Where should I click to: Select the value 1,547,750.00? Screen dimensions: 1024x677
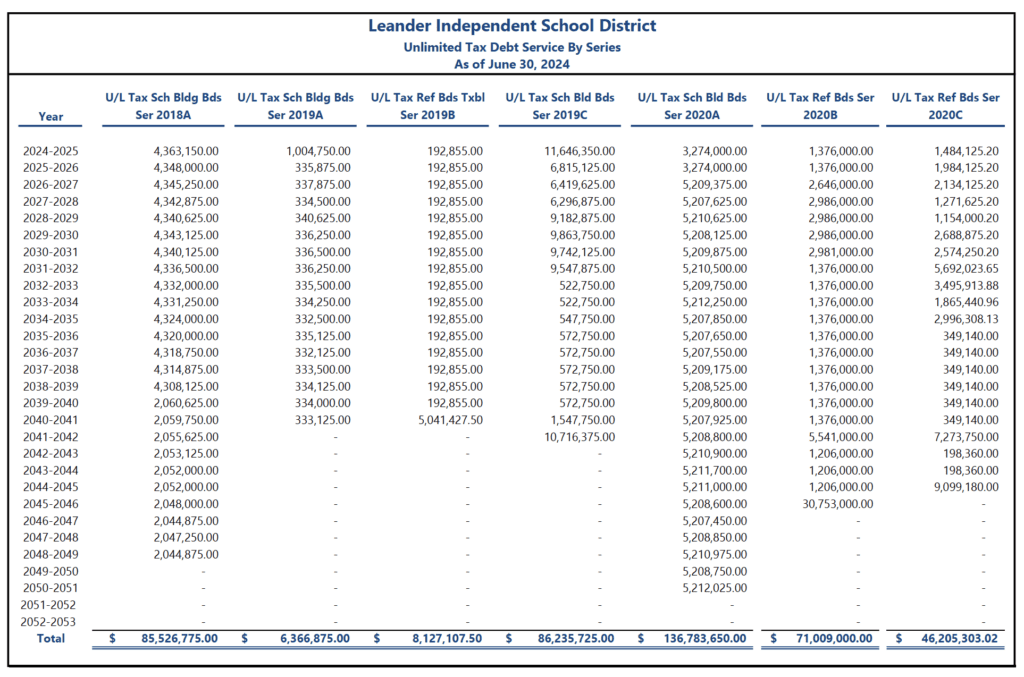(583, 420)
